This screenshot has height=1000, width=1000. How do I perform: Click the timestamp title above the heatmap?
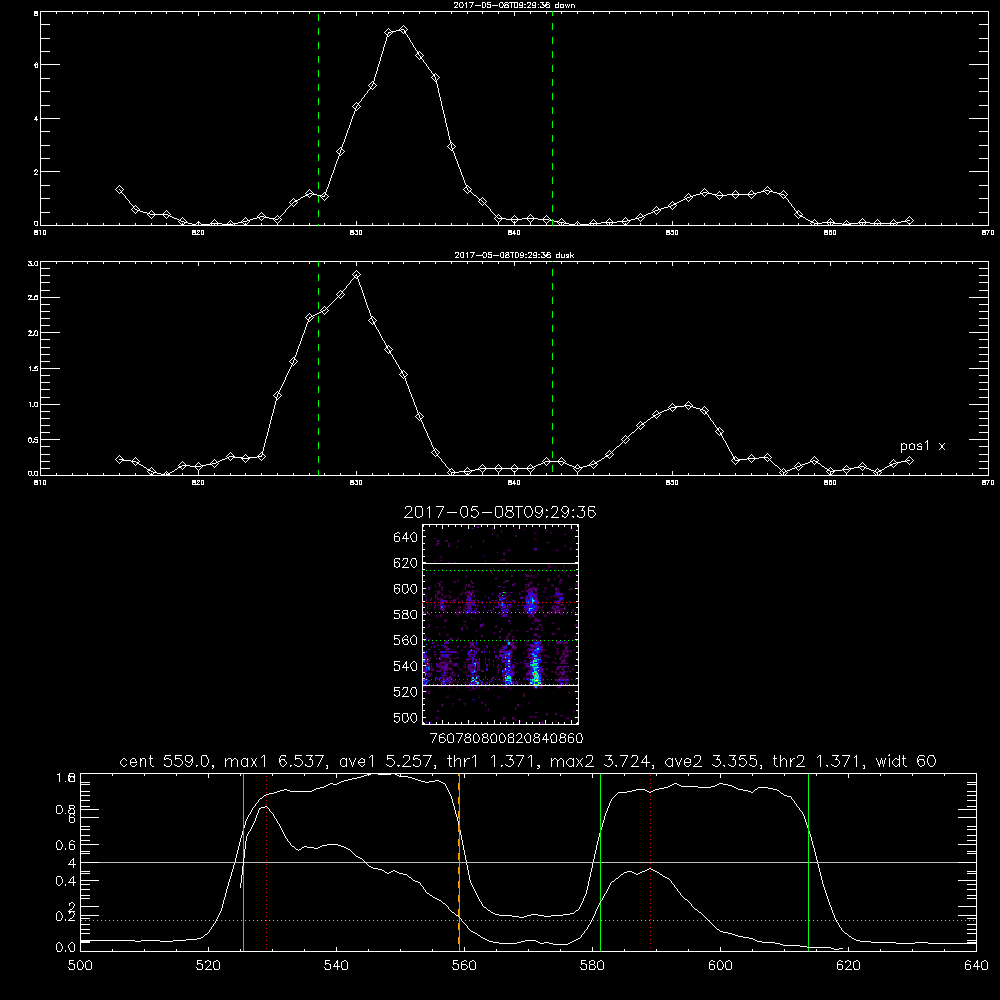point(500,512)
